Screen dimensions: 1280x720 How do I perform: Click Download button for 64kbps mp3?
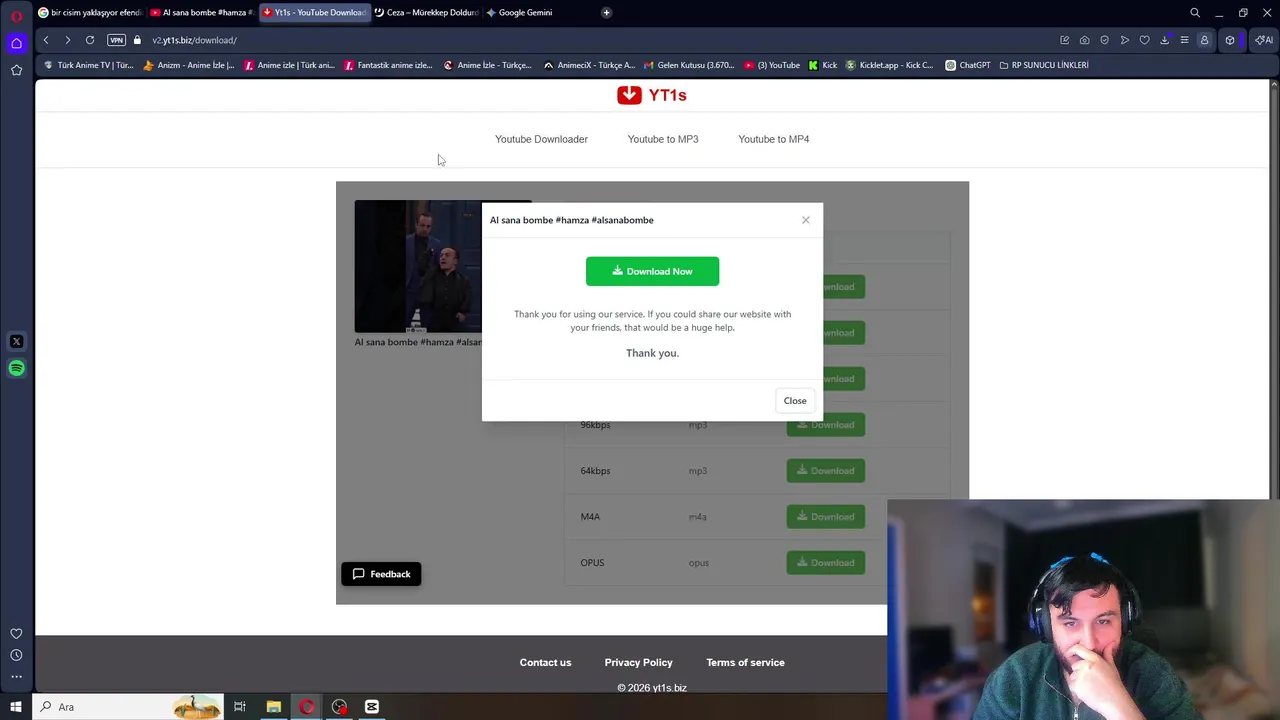click(x=826, y=471)
